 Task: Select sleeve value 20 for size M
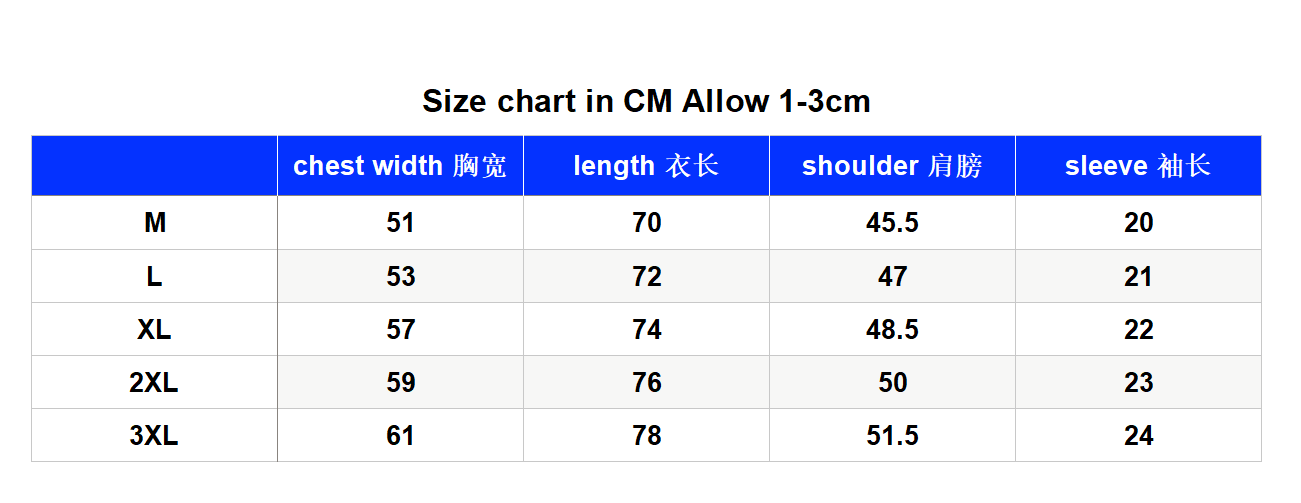pyautogui.click(x=1138, y=223)
